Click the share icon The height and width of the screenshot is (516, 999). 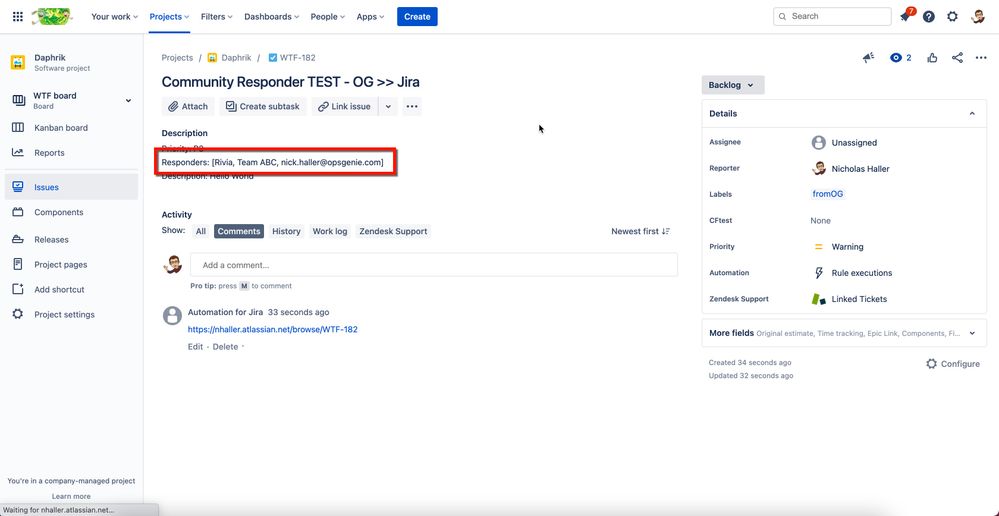pyautogui.click(x=957, y=58)
